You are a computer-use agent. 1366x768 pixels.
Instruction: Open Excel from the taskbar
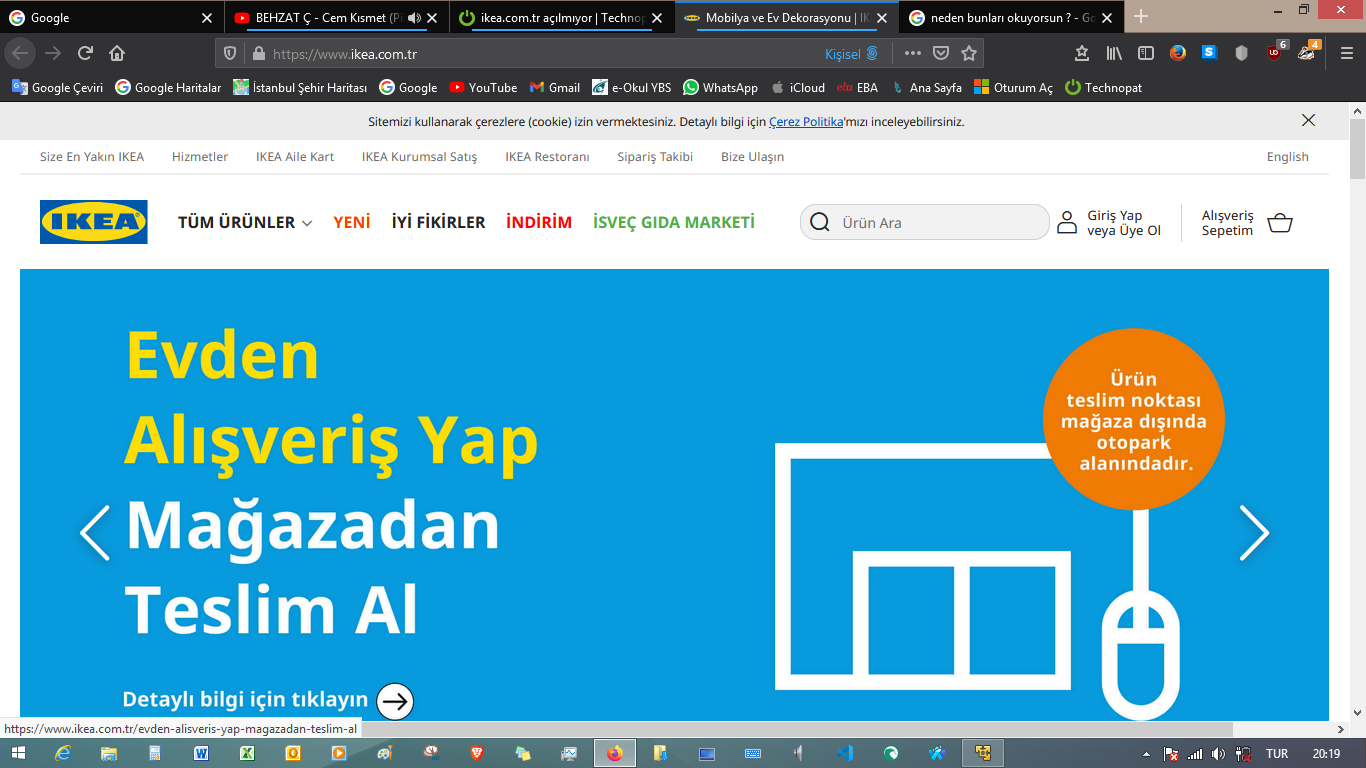[247, 753]
